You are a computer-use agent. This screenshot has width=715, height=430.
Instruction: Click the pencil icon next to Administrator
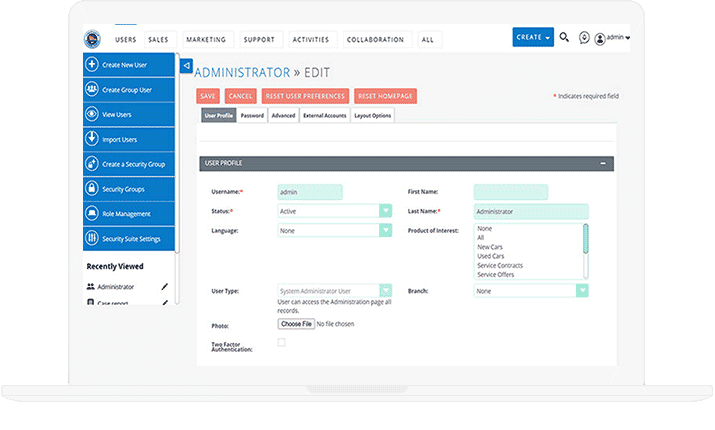click(165, 287)
